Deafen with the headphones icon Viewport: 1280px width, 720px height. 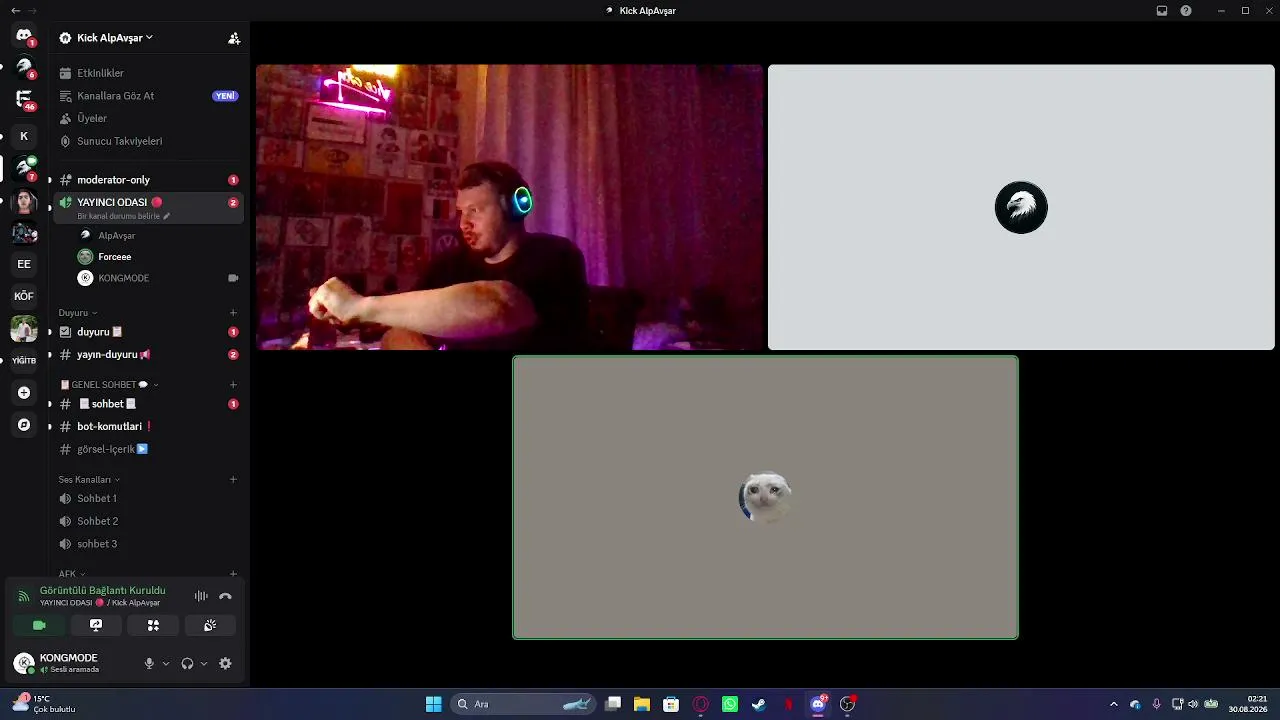pyautogui.click(x=187, y=664)
